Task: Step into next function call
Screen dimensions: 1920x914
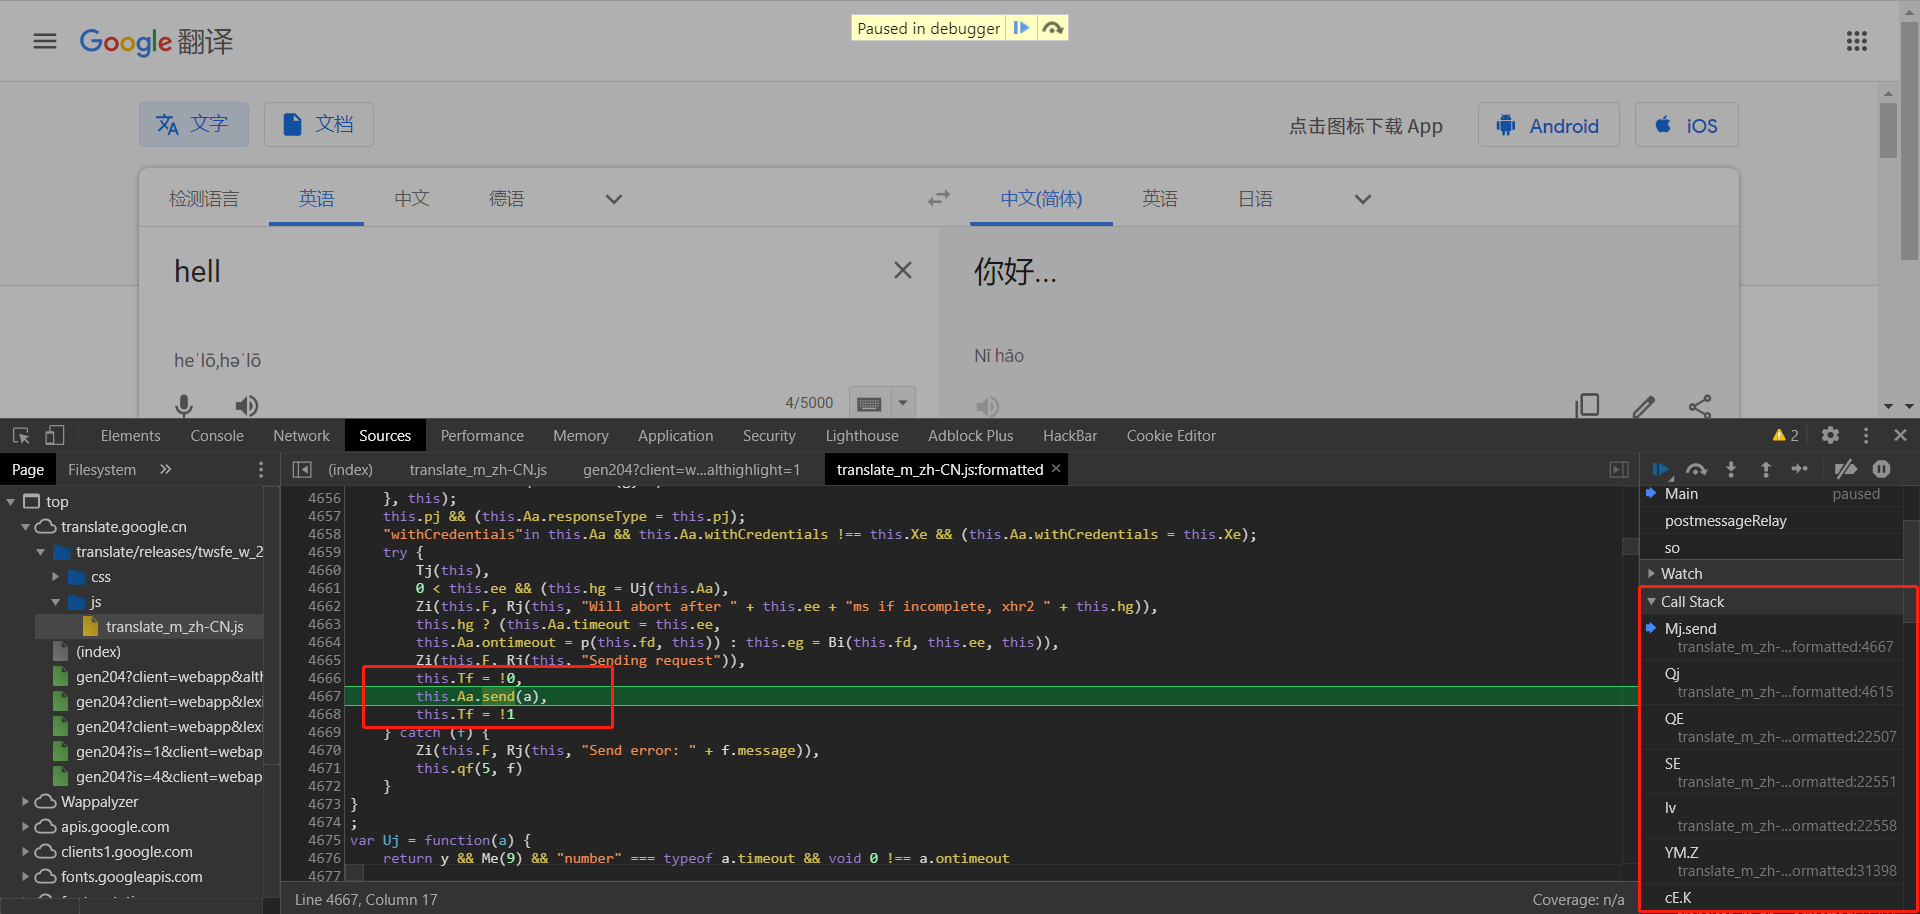Action: tap(1731, 470)
